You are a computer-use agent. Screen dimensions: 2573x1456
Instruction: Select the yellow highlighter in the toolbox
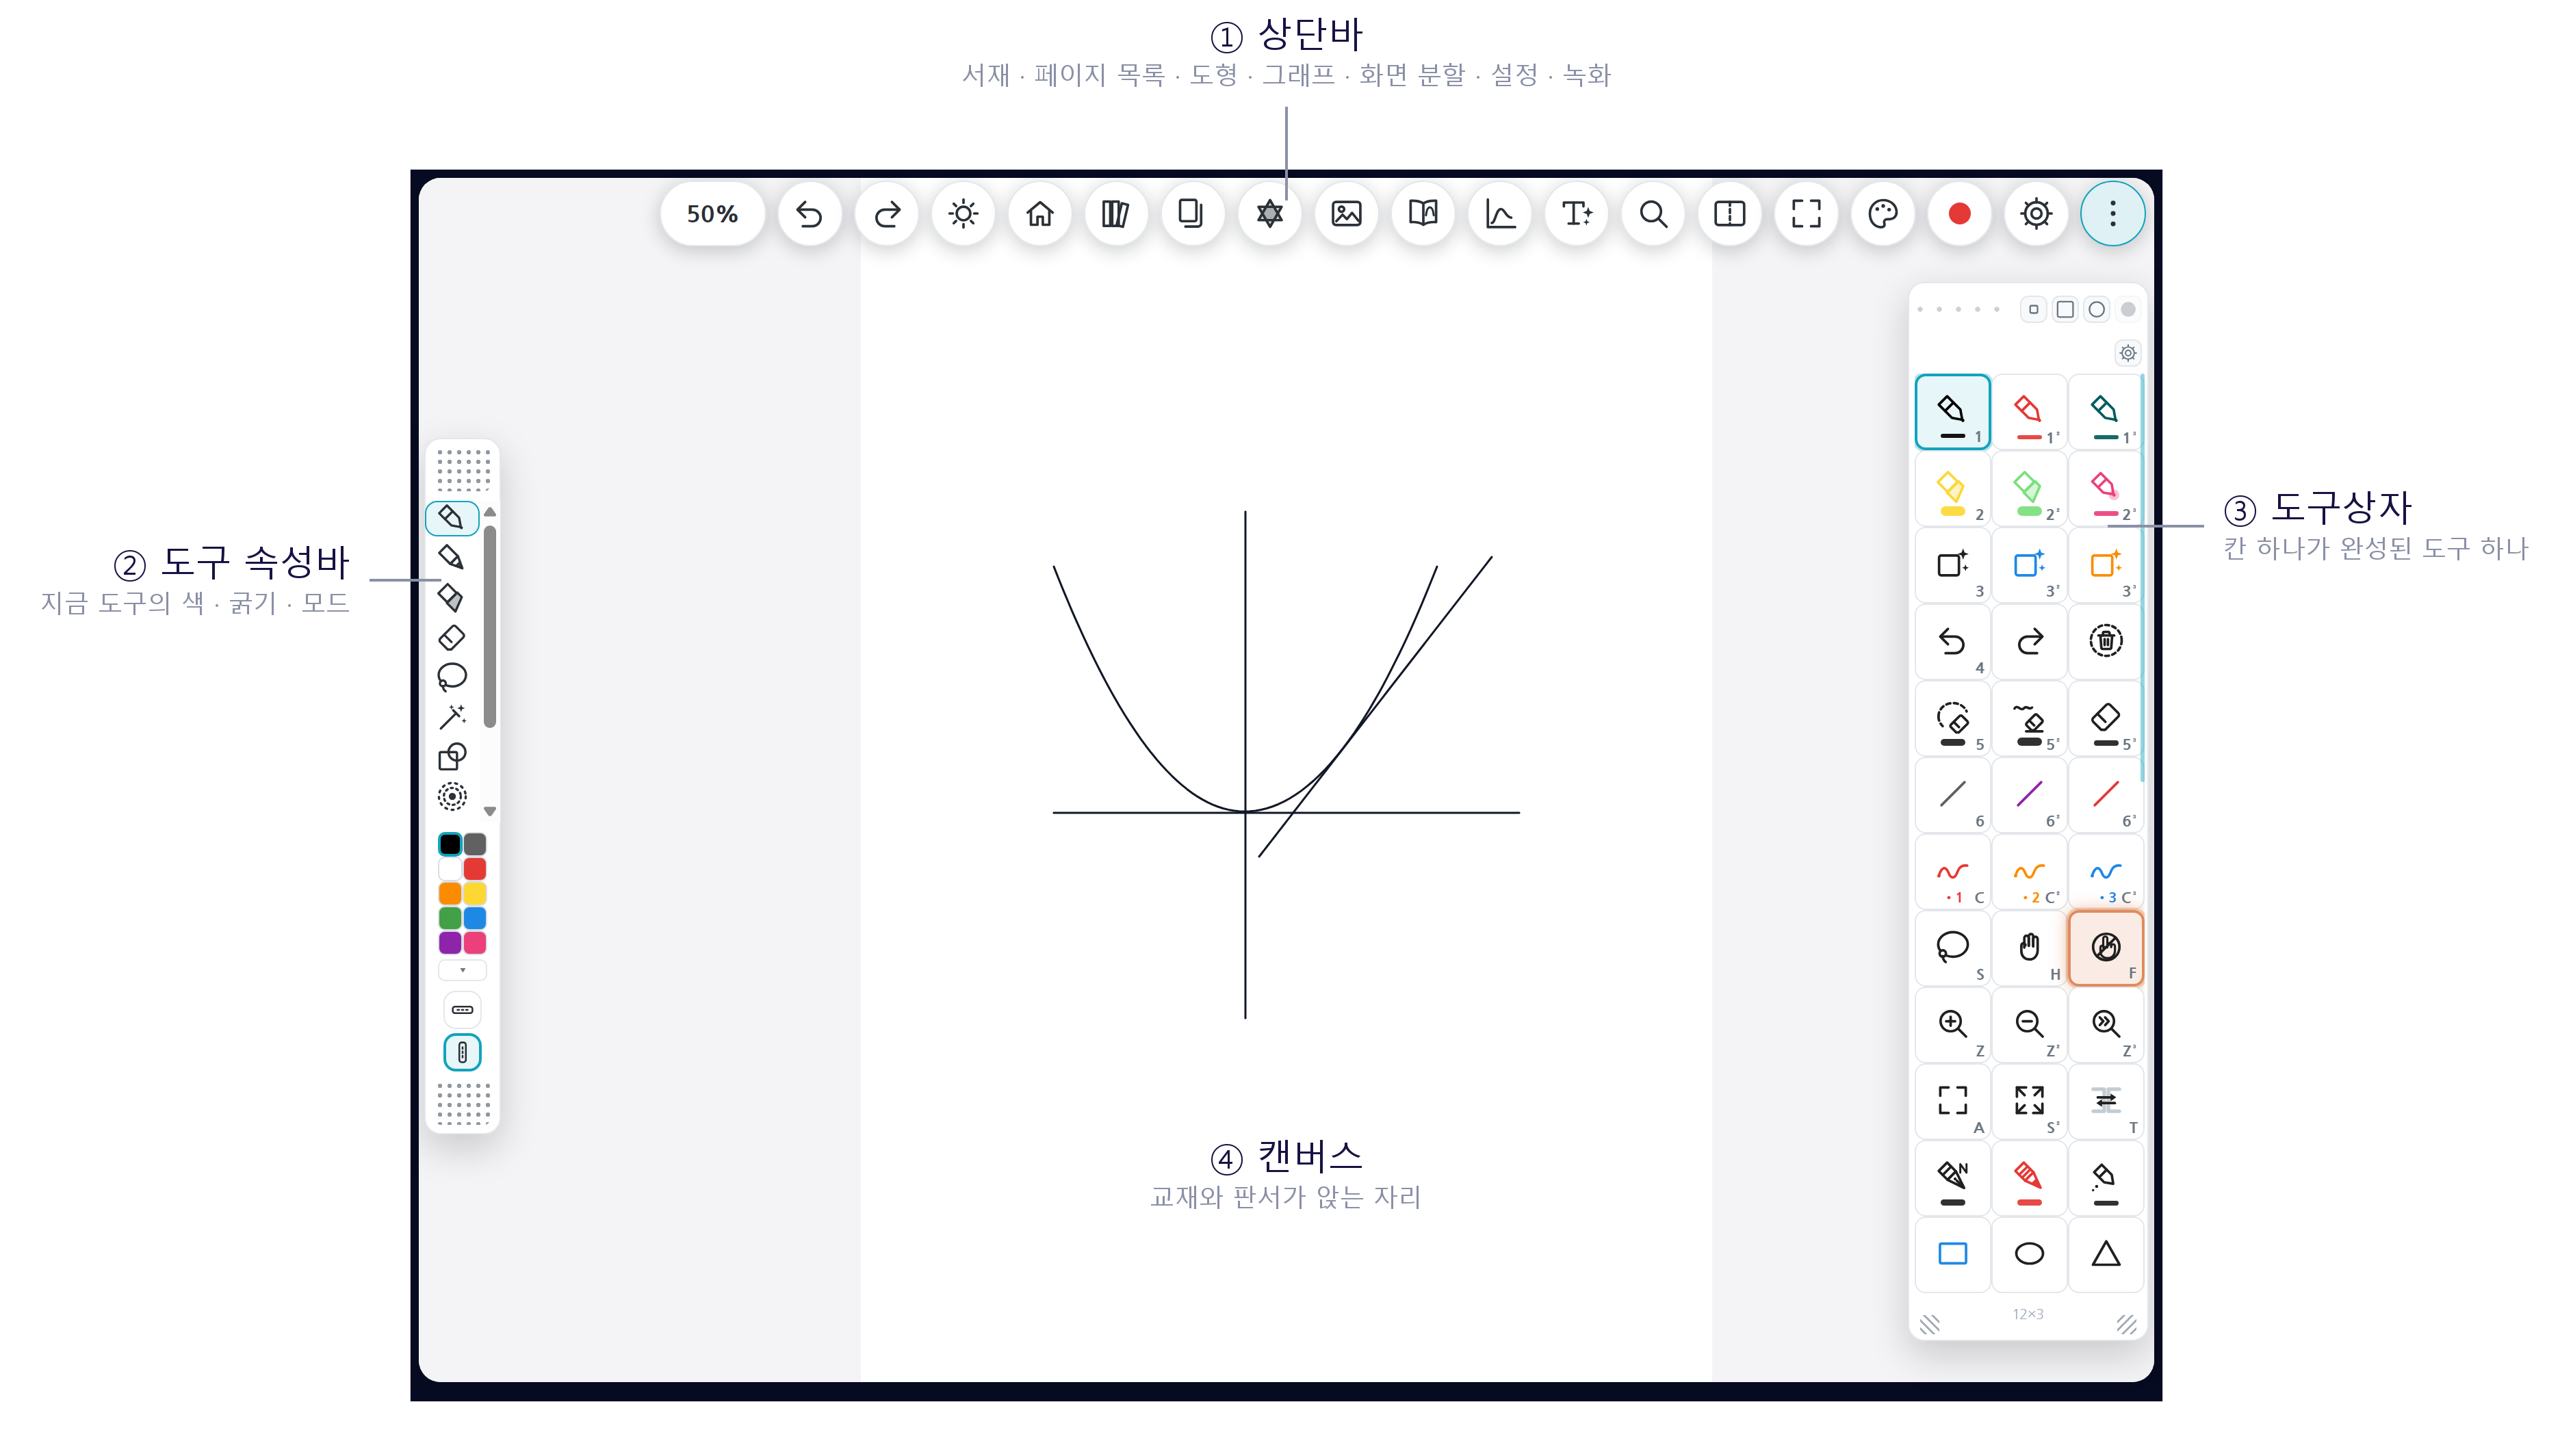(1952, 489)
